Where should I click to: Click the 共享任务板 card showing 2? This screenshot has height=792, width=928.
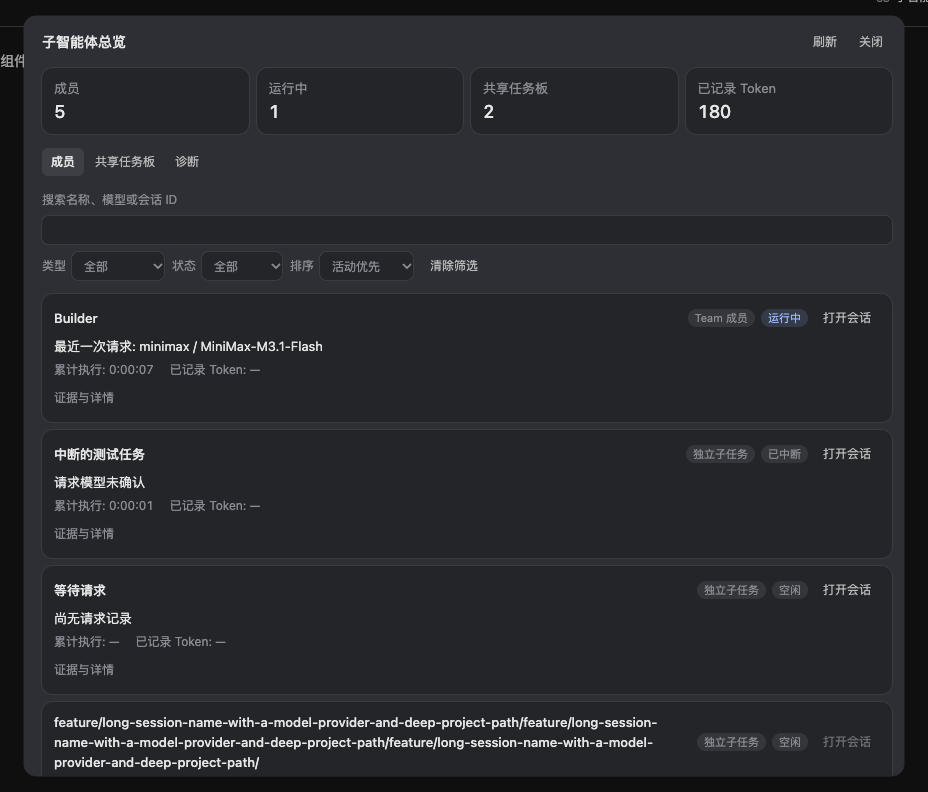click(x=574, y=101)
